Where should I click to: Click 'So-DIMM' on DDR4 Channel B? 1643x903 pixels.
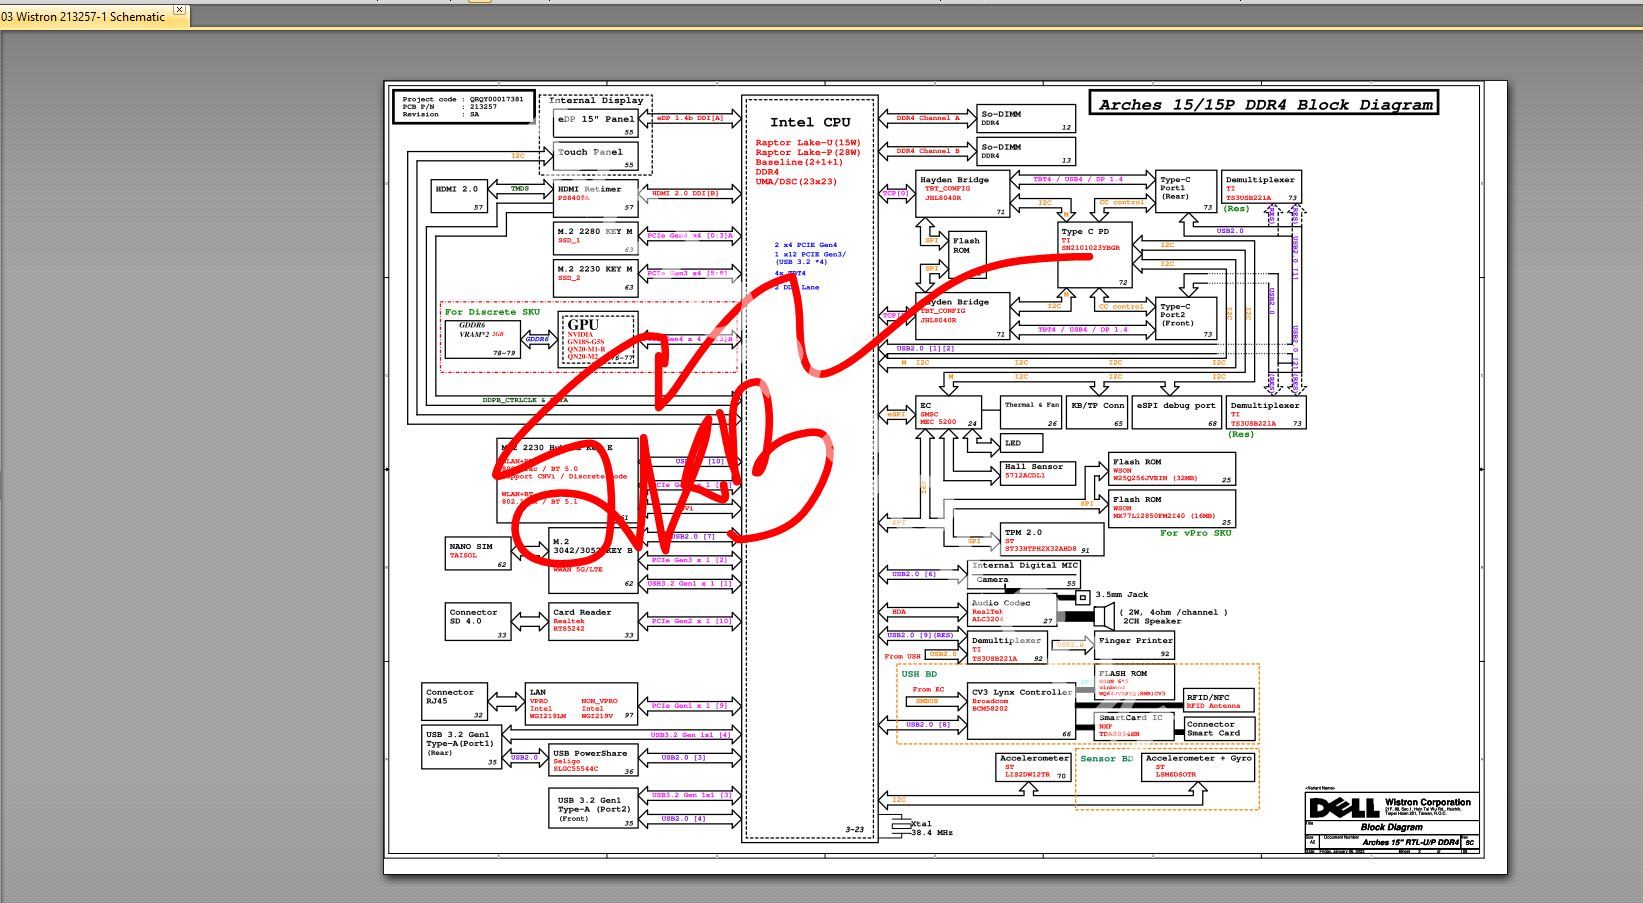point(1000,147)
